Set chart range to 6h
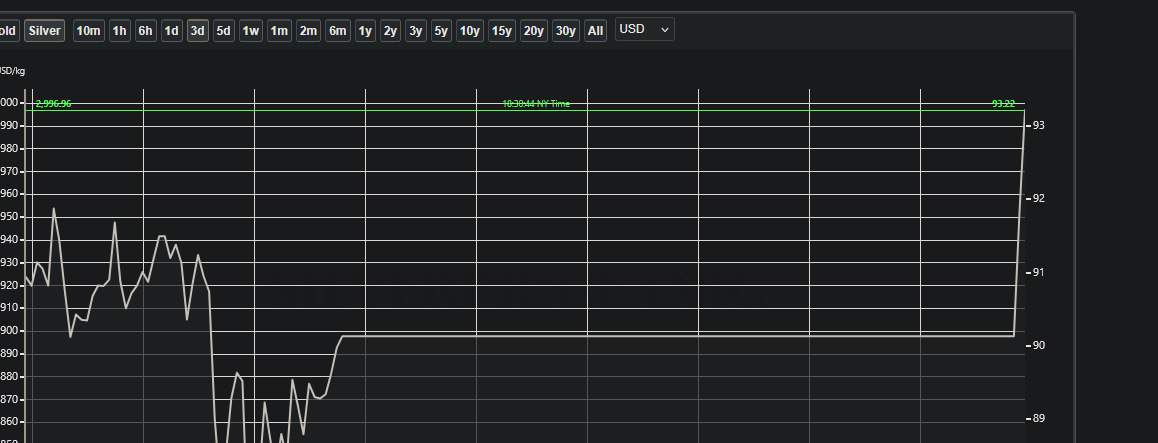Image resolution: width=1158 pixels, height=443 pixels. (145, 31)
